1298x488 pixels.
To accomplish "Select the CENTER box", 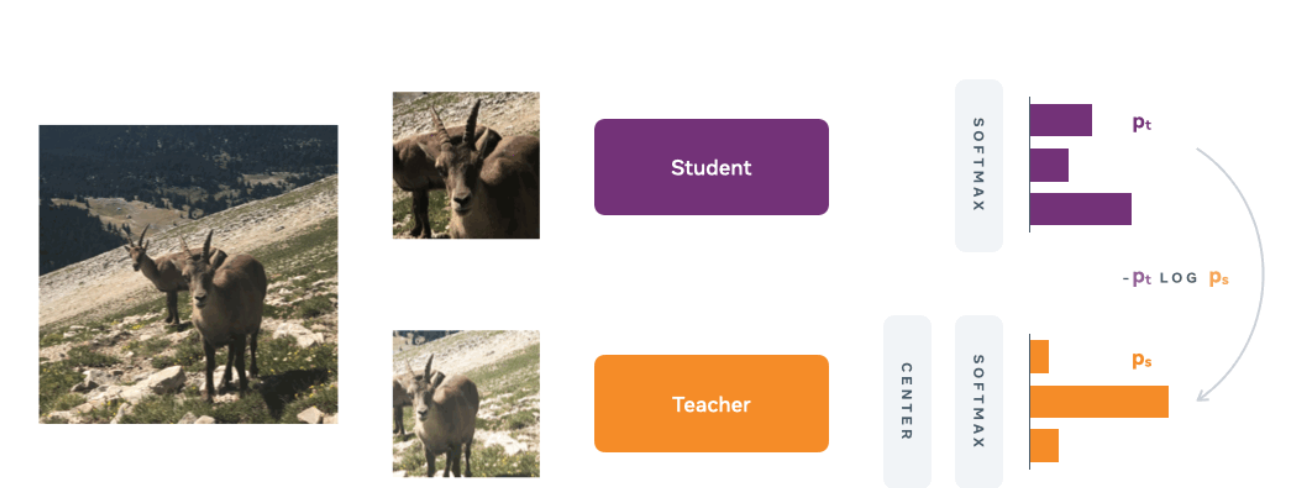I will click(x=906, y=401).
